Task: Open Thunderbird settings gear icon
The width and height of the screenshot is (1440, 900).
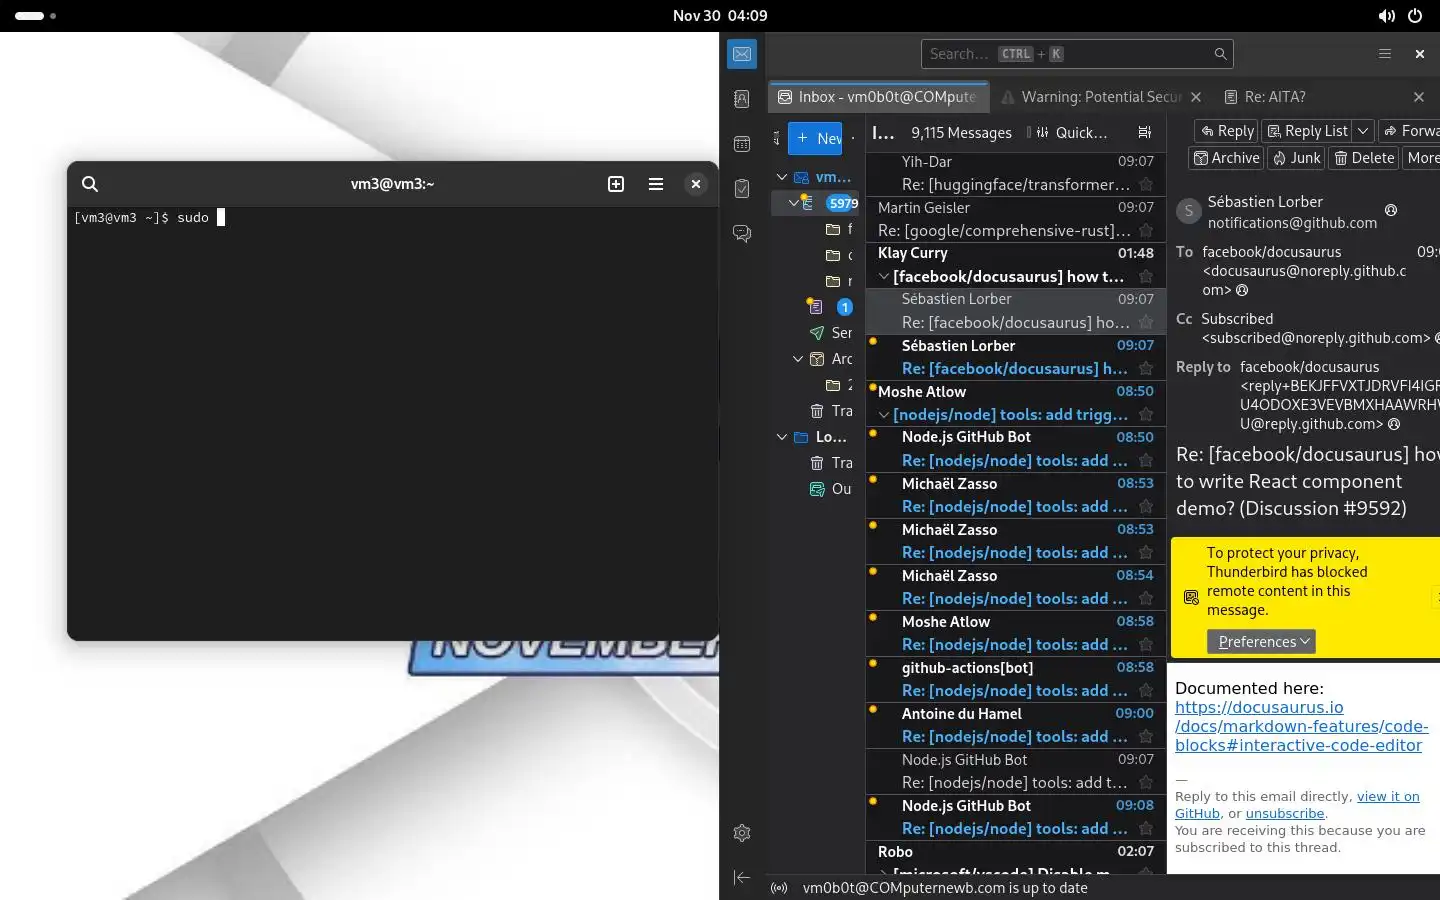Action: pyautogui.click(x=742, y=833)
